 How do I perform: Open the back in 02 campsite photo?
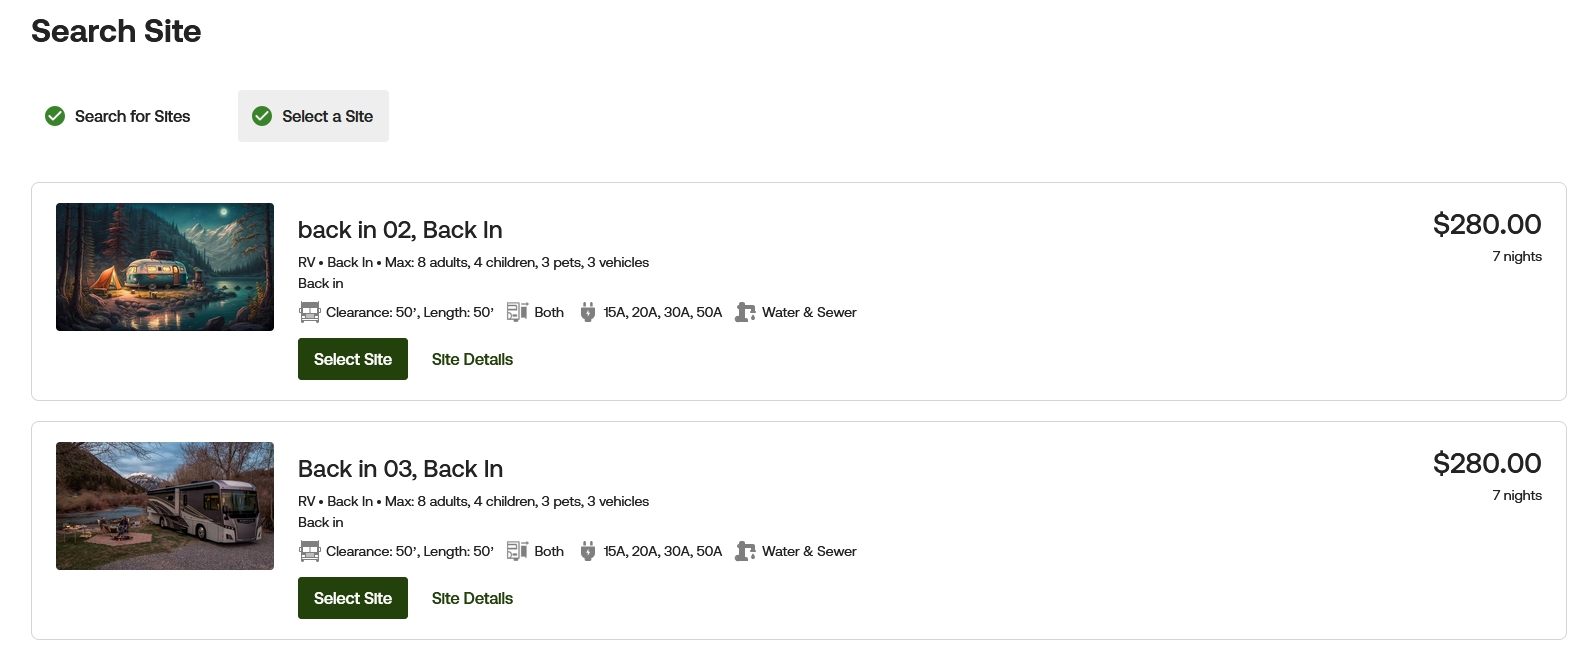coord(165,267)
